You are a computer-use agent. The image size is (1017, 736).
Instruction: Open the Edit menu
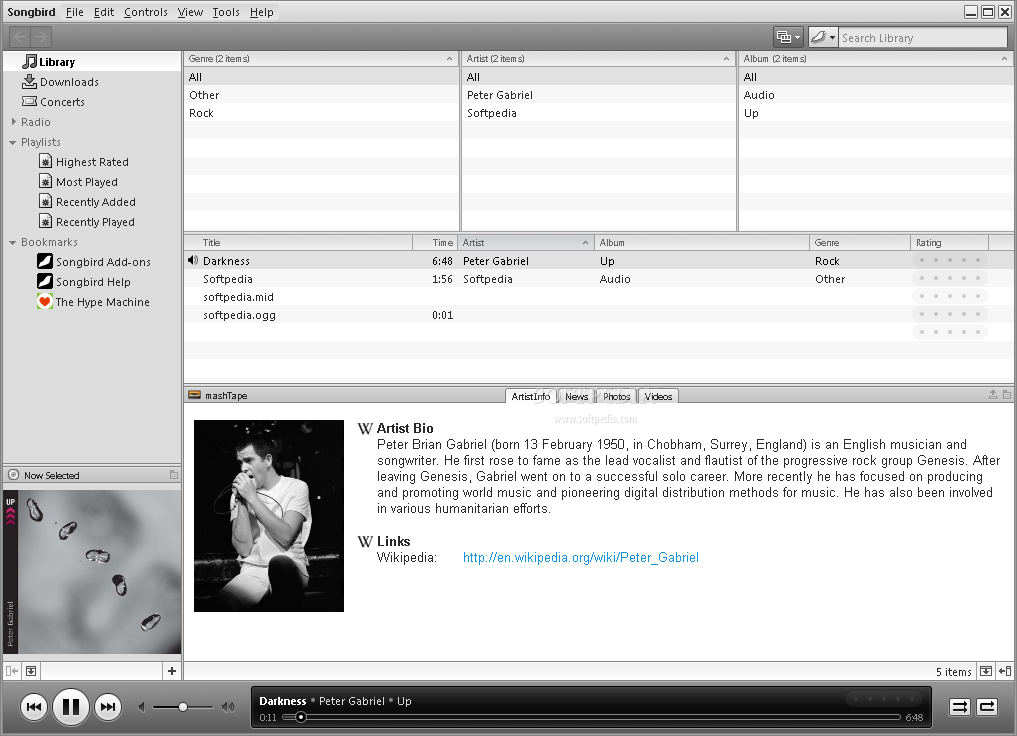pyautogui.click(x=104, y=12)
